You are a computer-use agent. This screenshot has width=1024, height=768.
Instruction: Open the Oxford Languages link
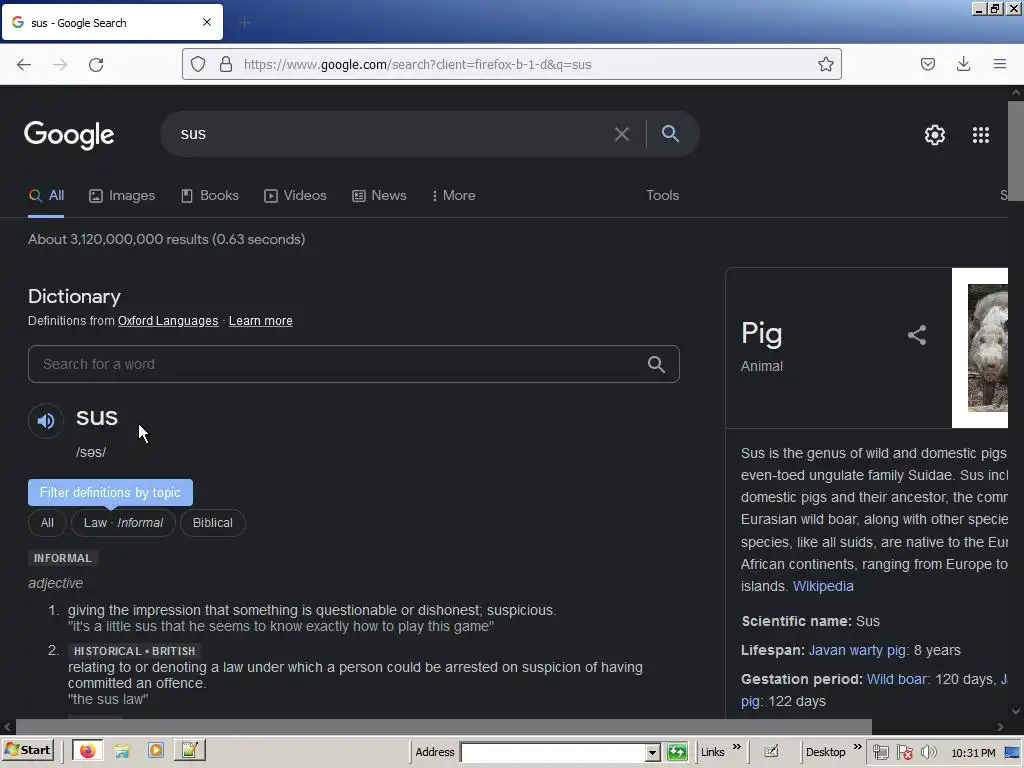tap(168, 321)
